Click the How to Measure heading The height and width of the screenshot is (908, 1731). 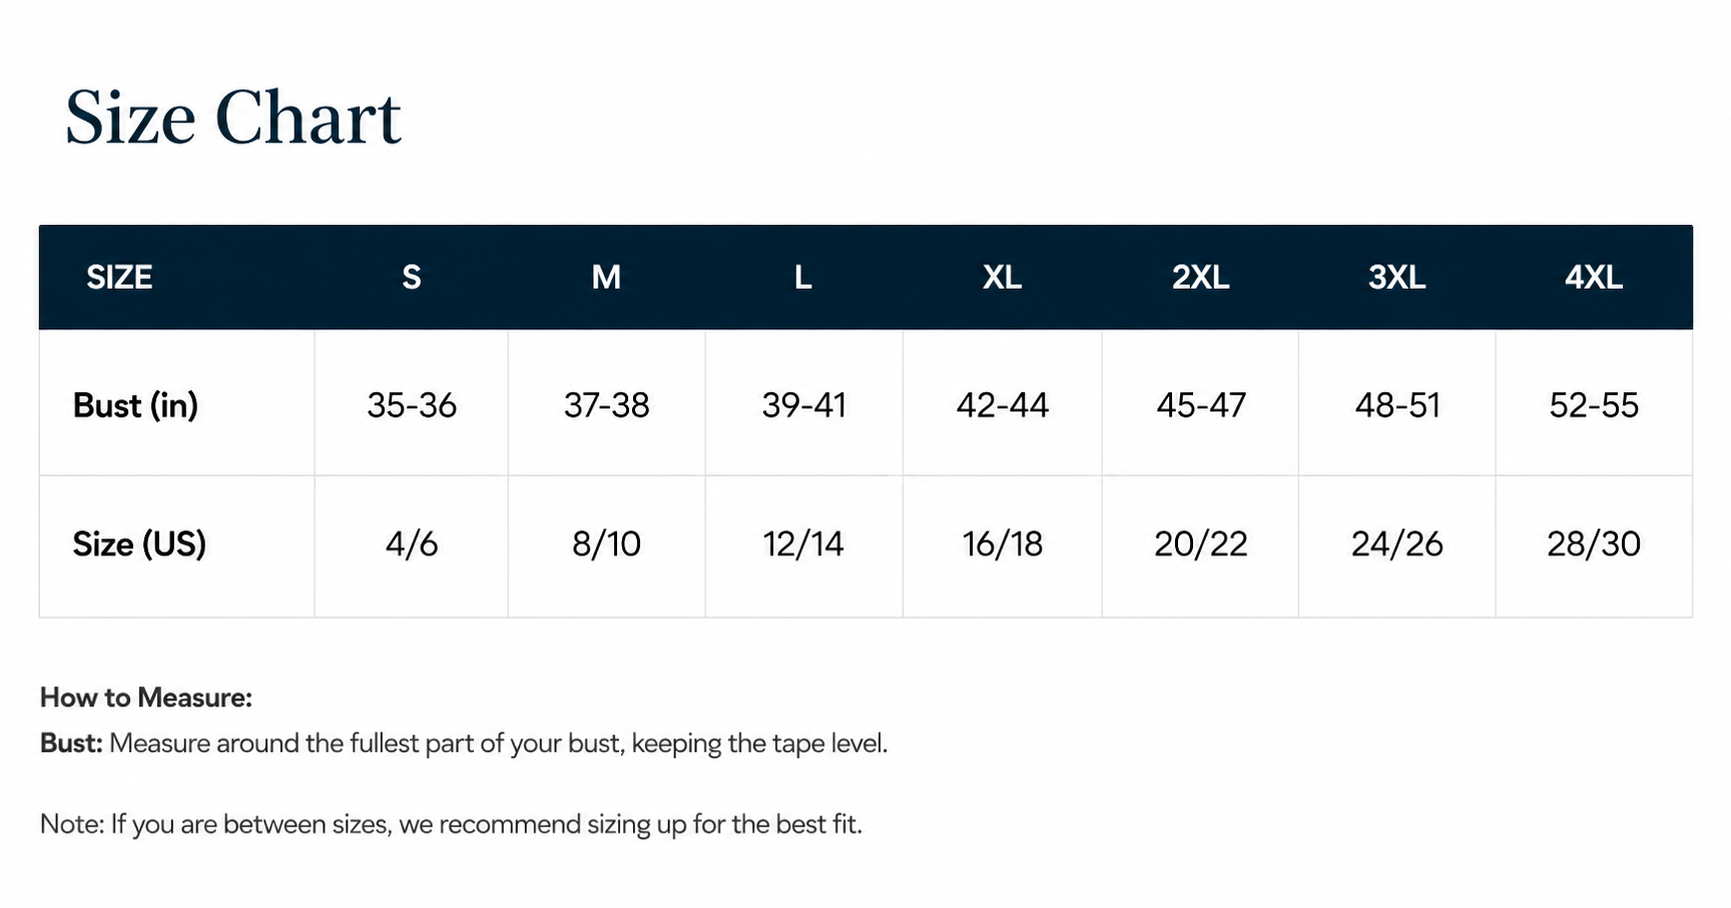click(146, 698)
